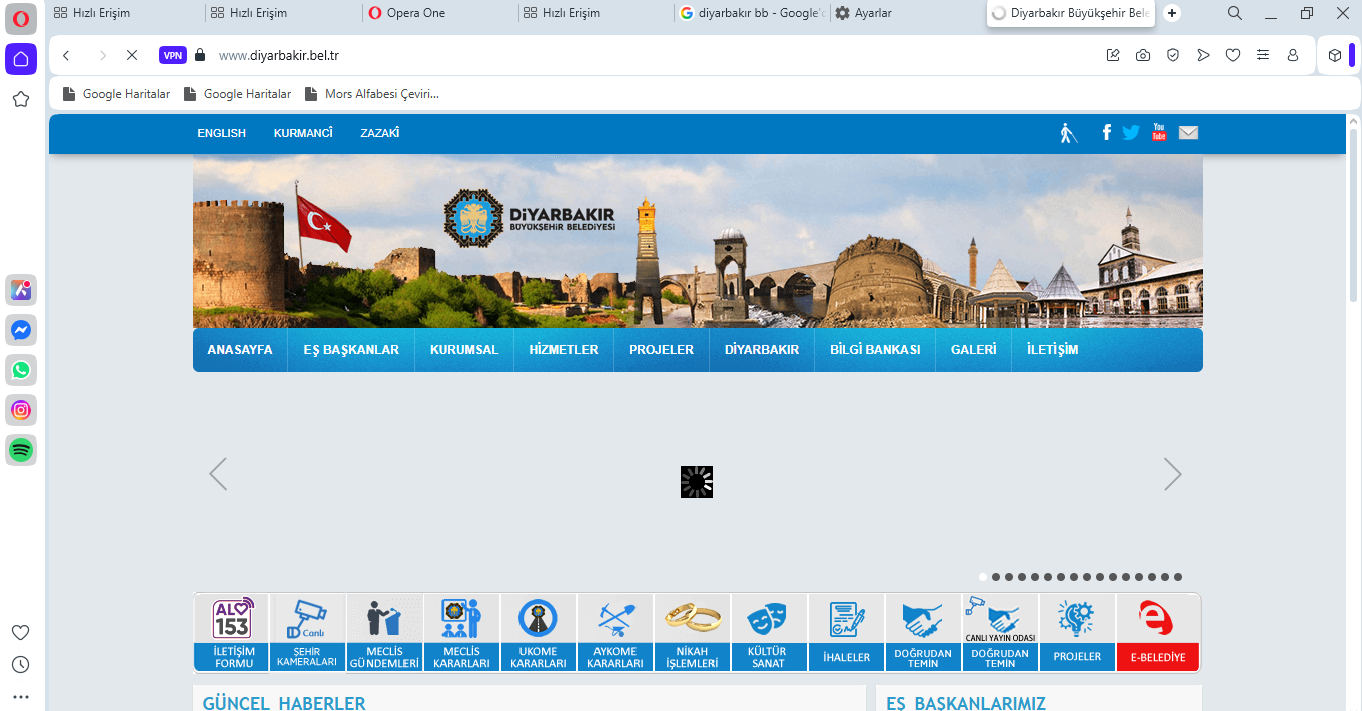Open the KURUMSAL menu
This screenshot has width=1362, height=711.
[464, 350]
